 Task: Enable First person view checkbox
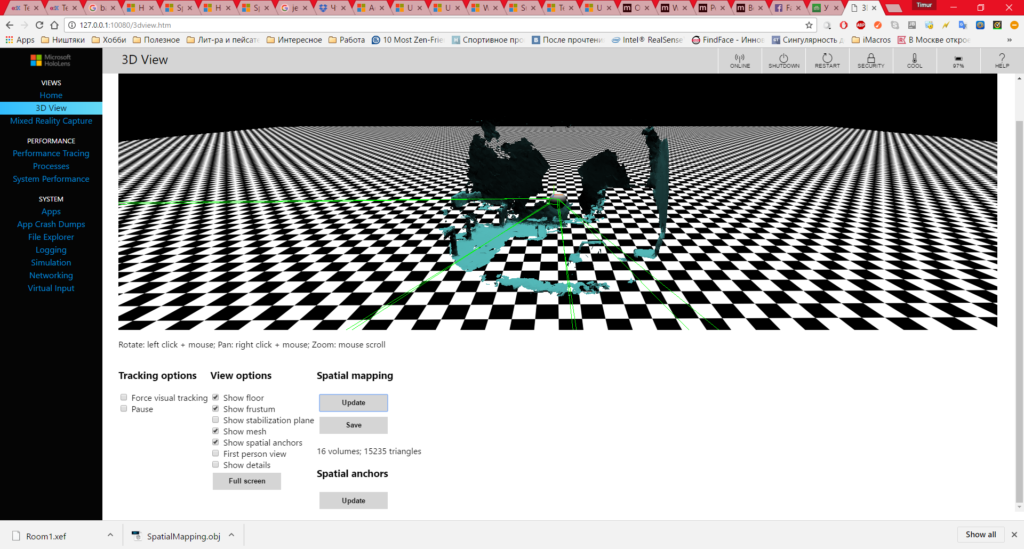tap(216, 453)
